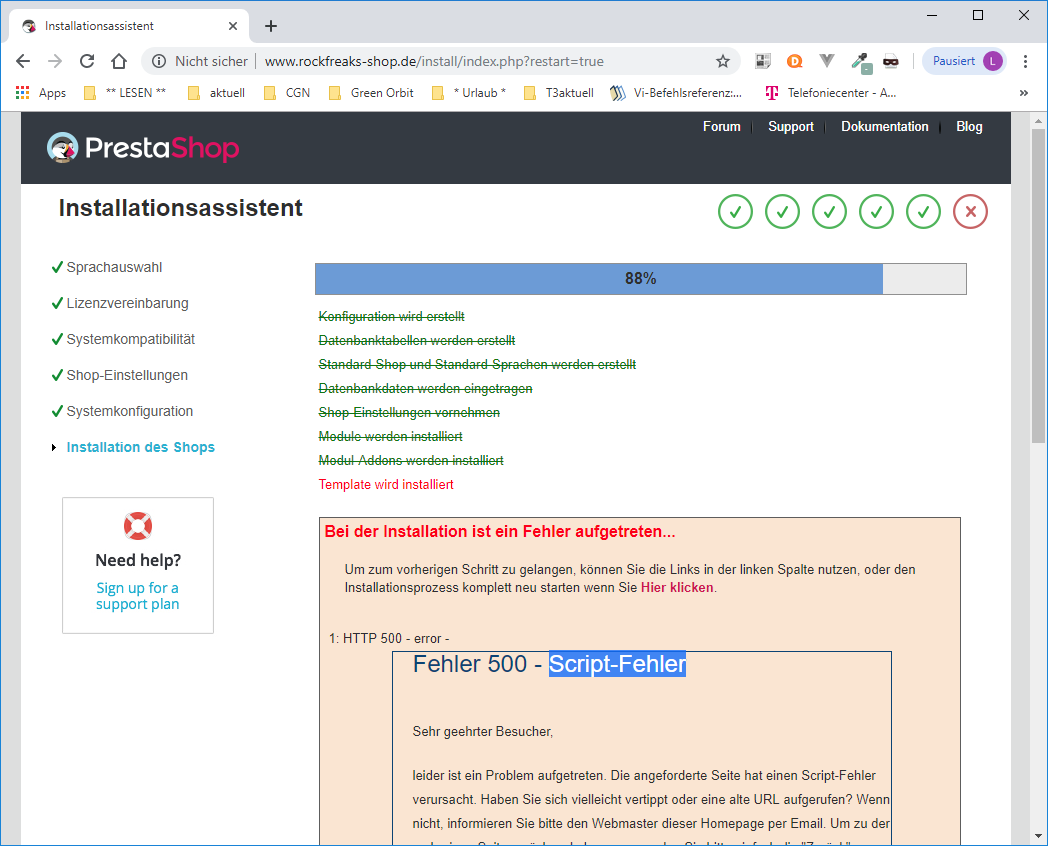This screenshot has width=1048, height=846.
Task: Click the red X step circle
Action: (970, 212)
